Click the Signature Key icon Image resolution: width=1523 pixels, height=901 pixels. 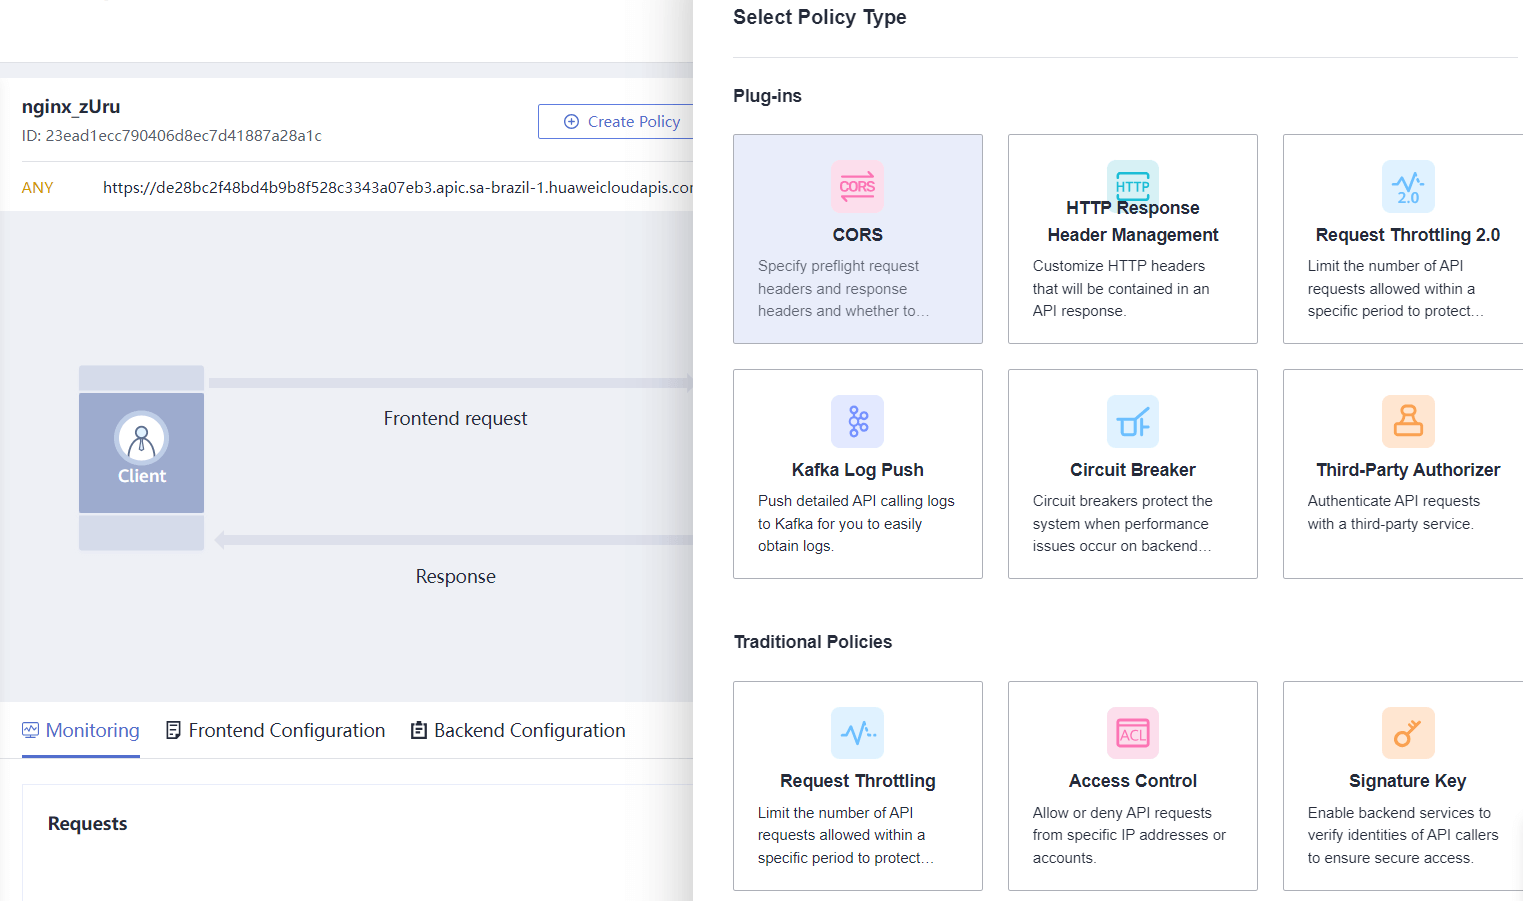point(1407,733)
